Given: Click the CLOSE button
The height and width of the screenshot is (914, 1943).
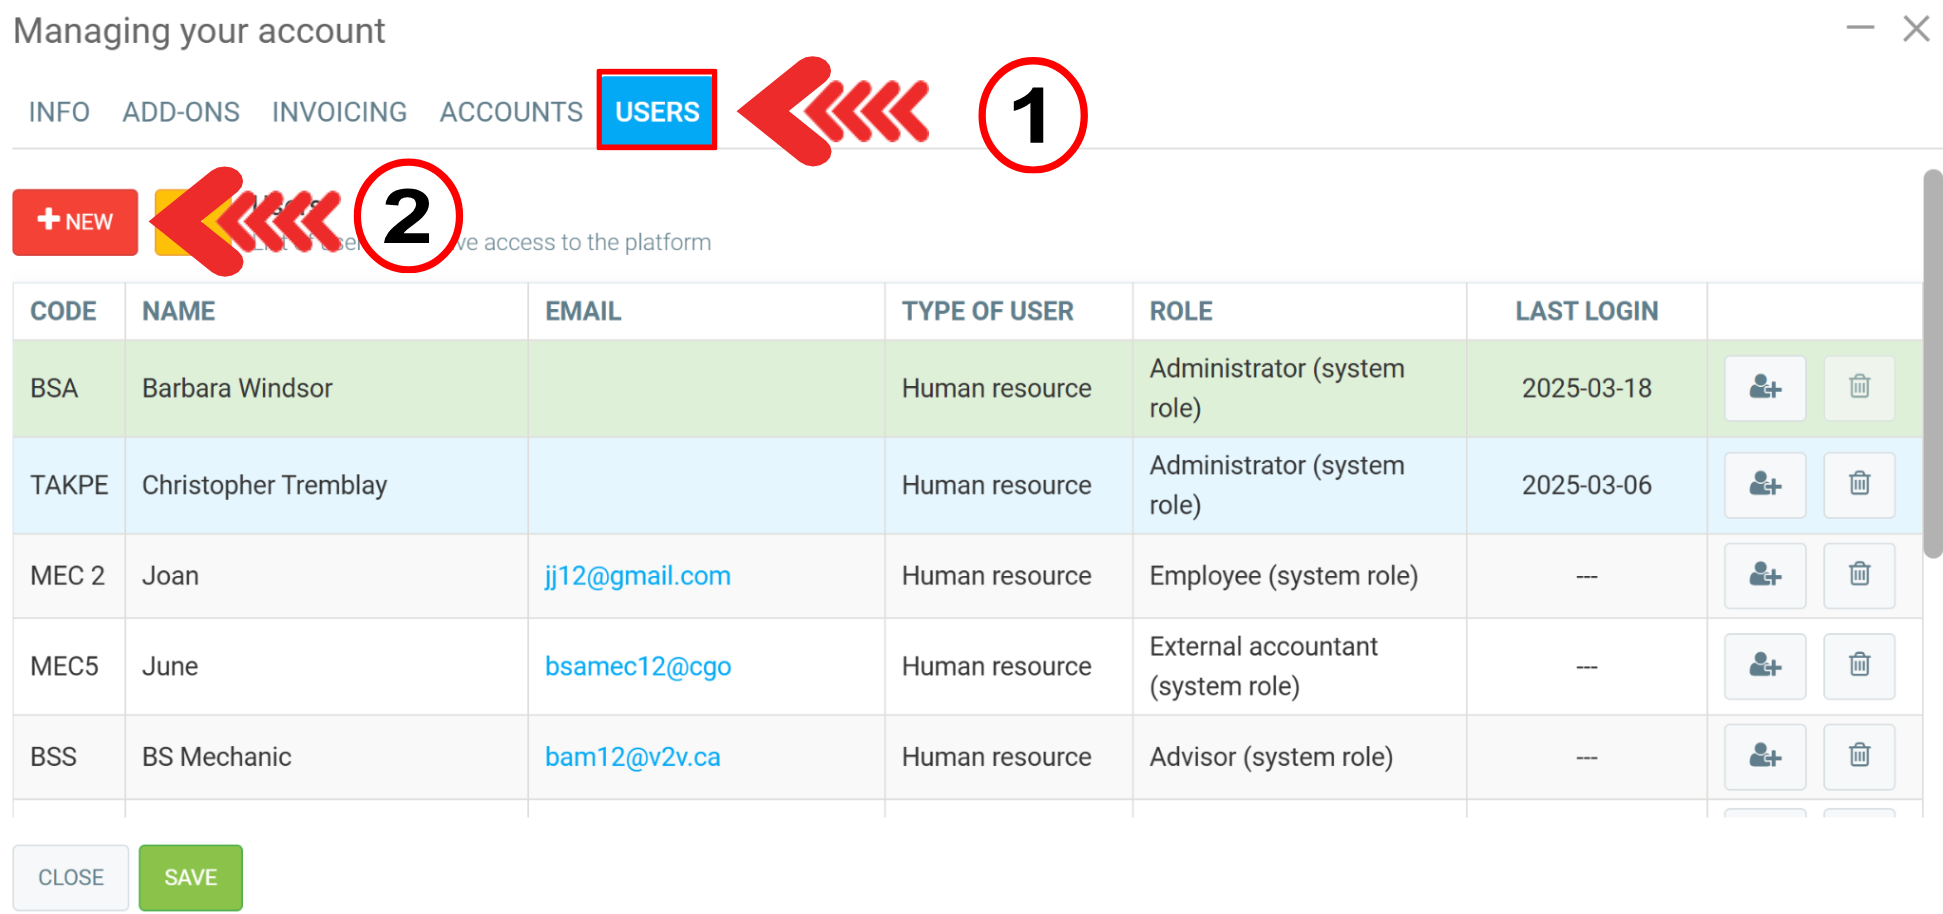Looking at the screenshot, I should 71,878.
